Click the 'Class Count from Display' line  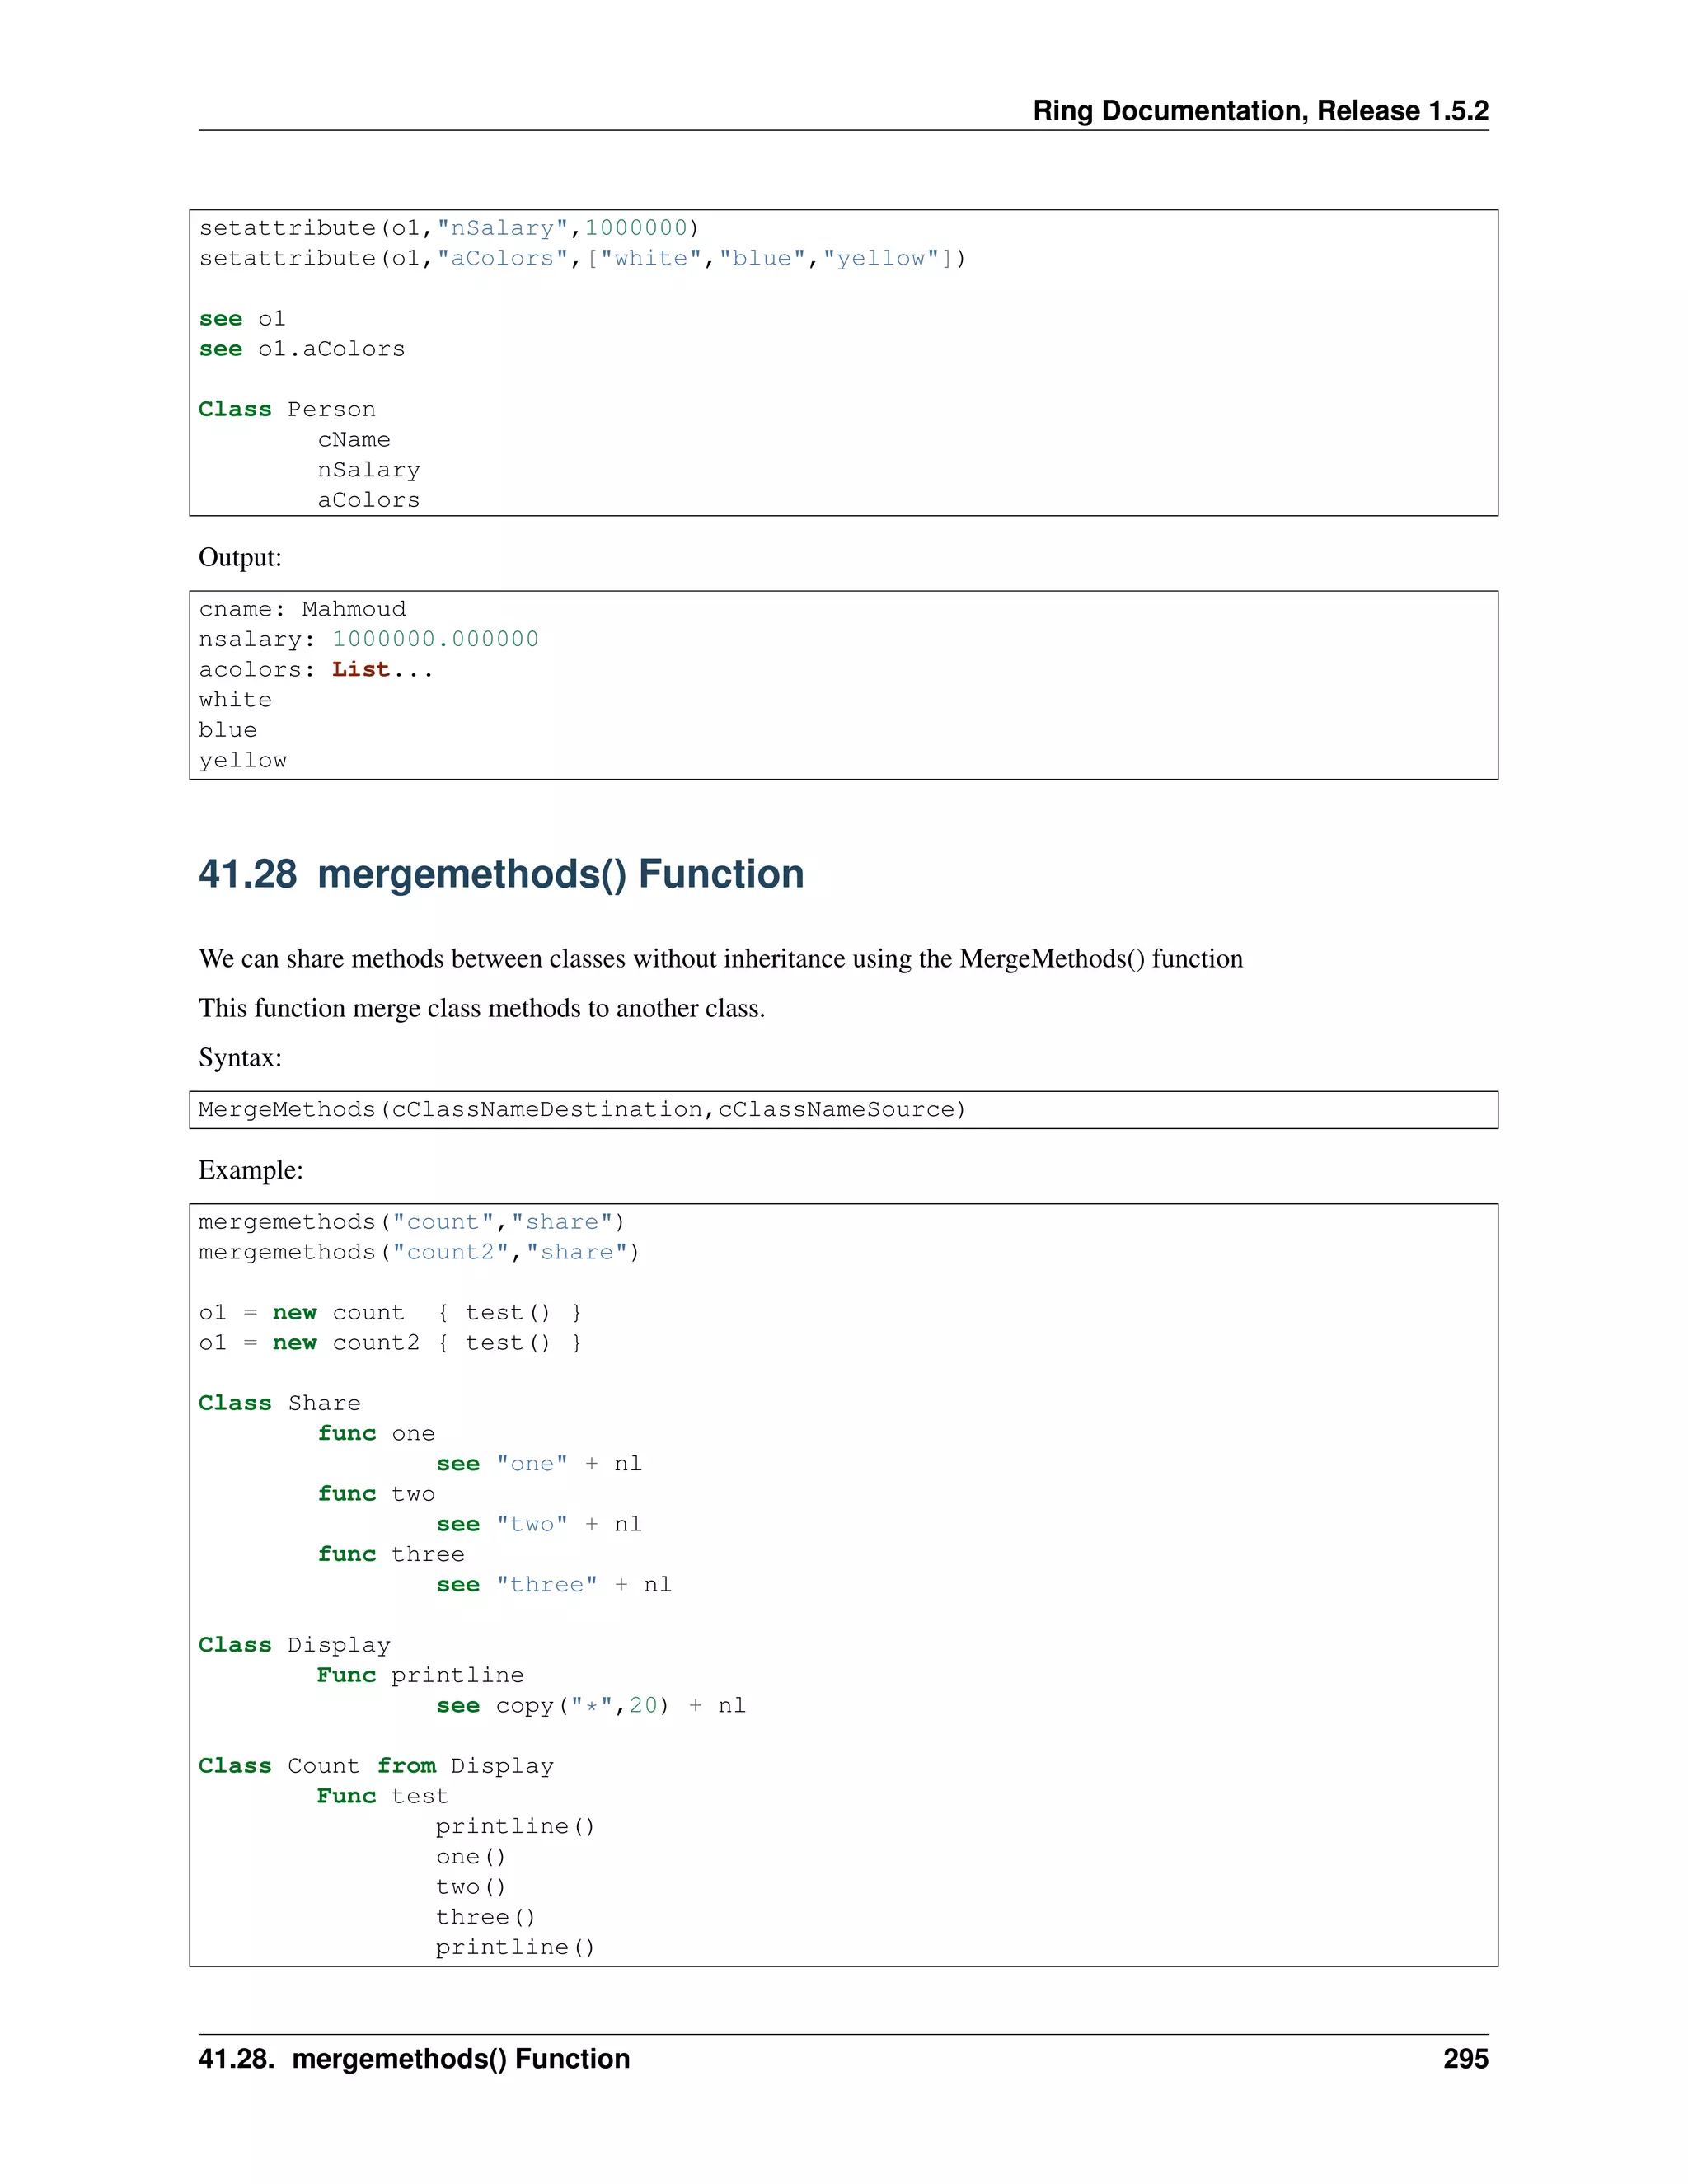point(376,1766)
